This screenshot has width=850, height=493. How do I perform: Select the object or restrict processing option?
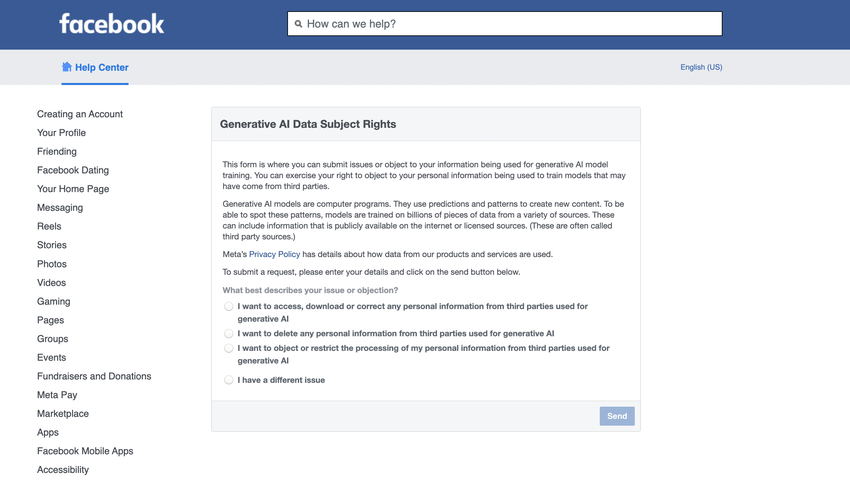(229, 349)
